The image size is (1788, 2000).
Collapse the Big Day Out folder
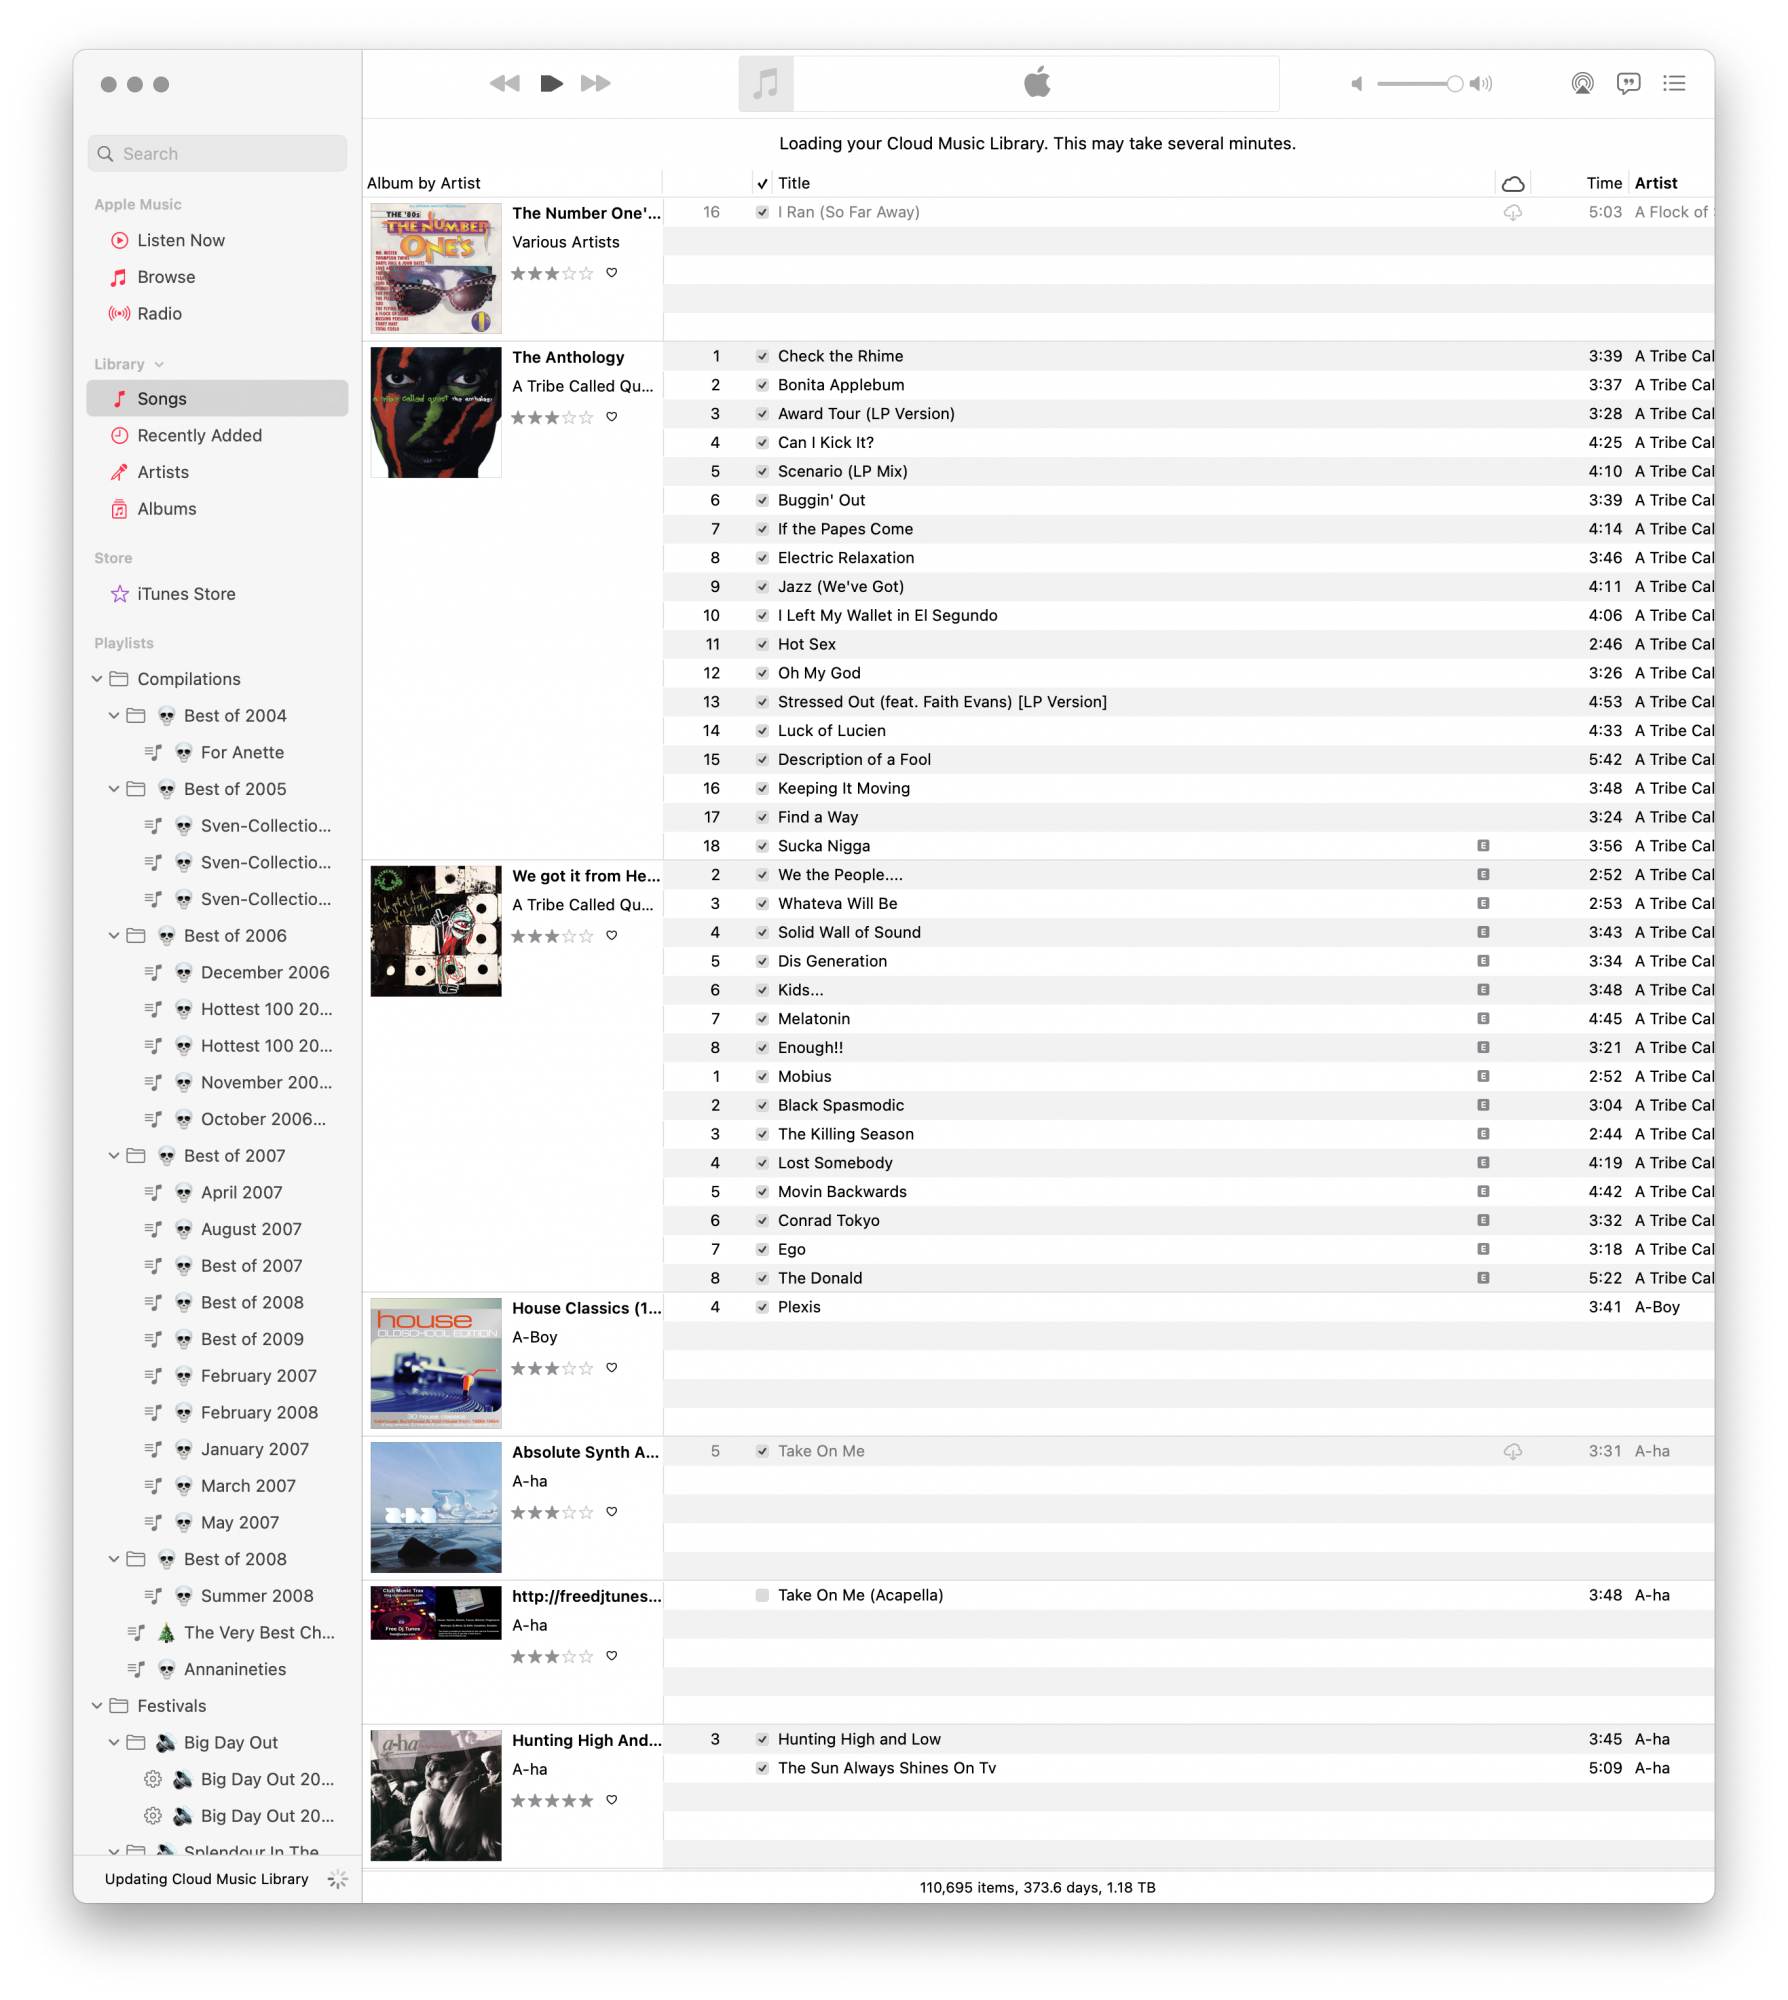pyautogui.click(x=114, y=1743)
